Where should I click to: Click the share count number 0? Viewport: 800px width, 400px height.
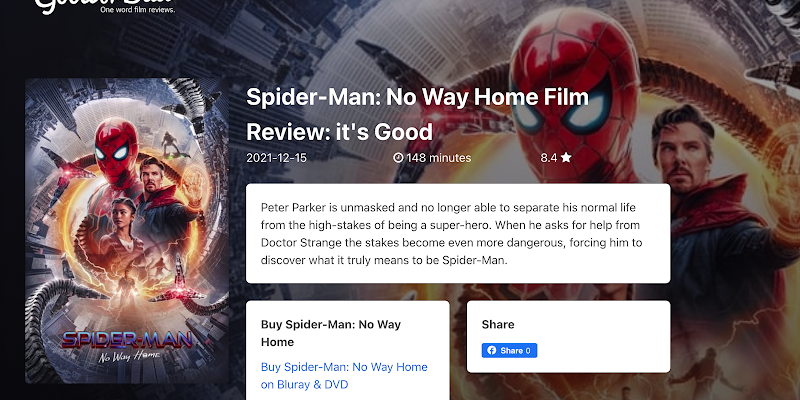528,351
